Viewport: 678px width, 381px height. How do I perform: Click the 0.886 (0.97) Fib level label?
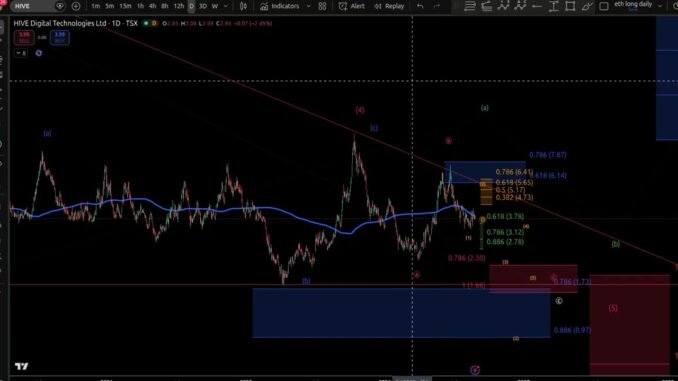click(572, 330)
